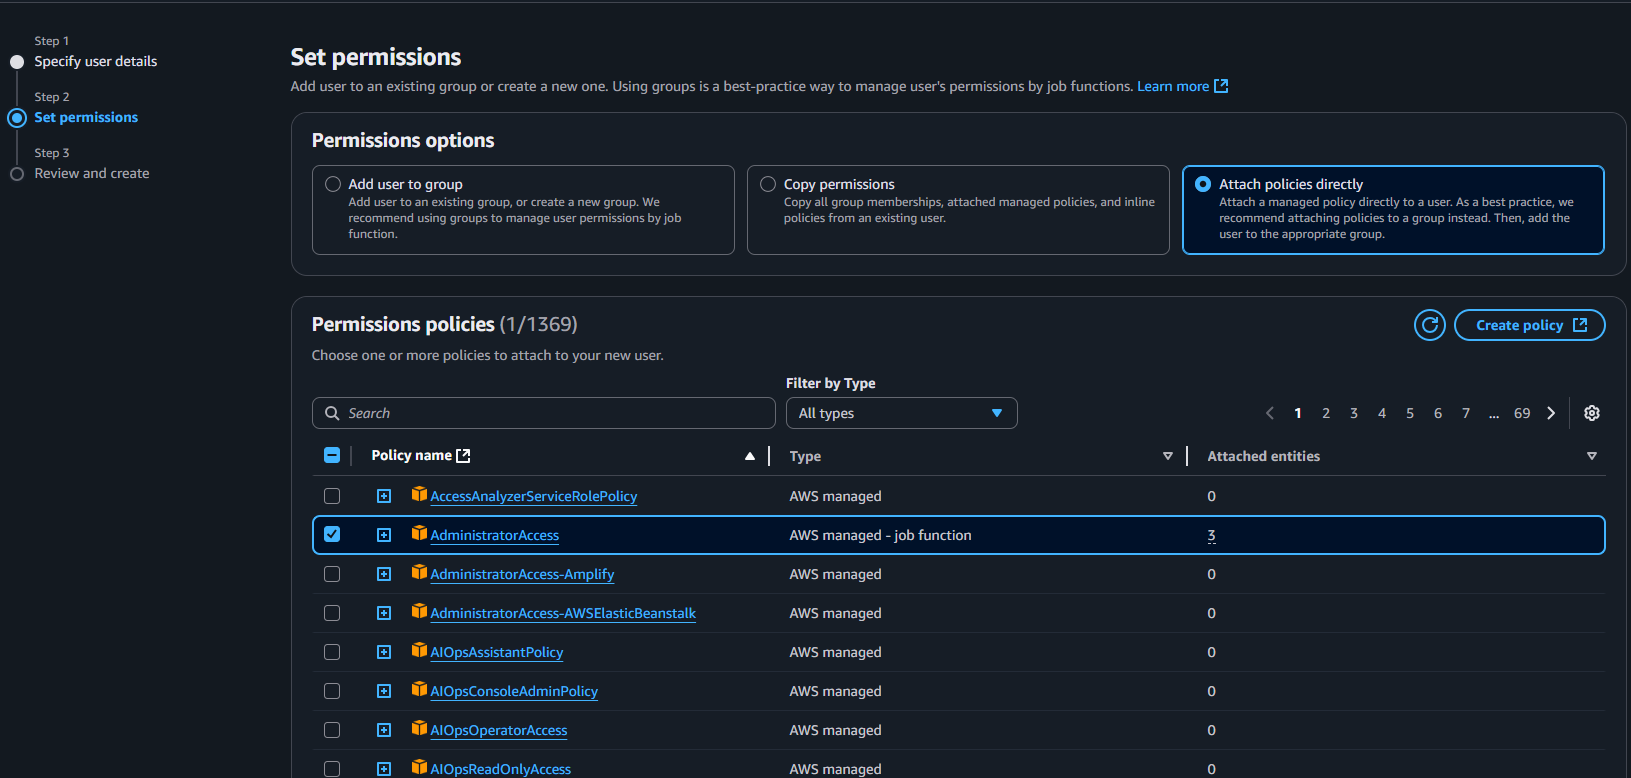Expand the AIOpsReadOnlyAccess row details

point(384,769)
